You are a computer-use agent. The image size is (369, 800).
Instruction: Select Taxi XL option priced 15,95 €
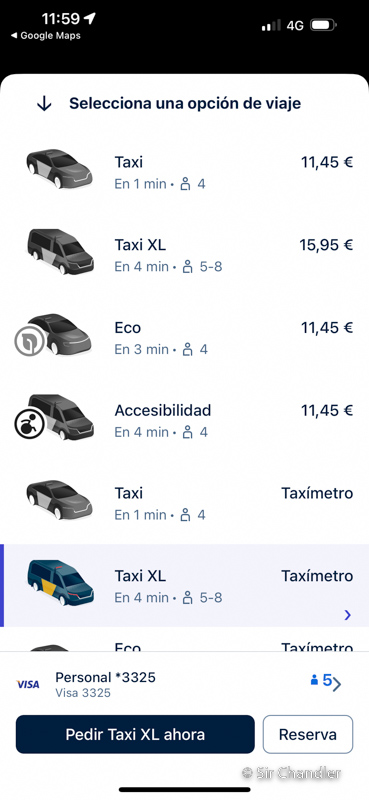click(184, 255)
